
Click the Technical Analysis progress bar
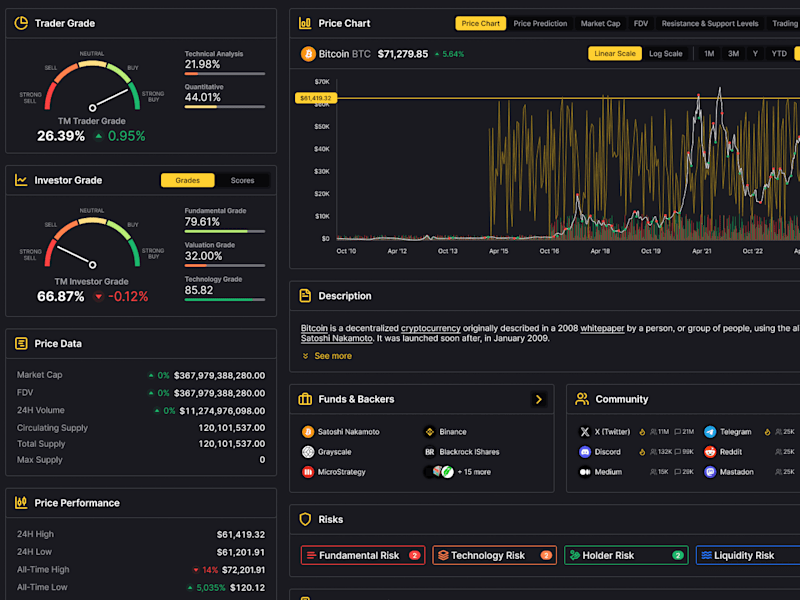pos(224,74)
